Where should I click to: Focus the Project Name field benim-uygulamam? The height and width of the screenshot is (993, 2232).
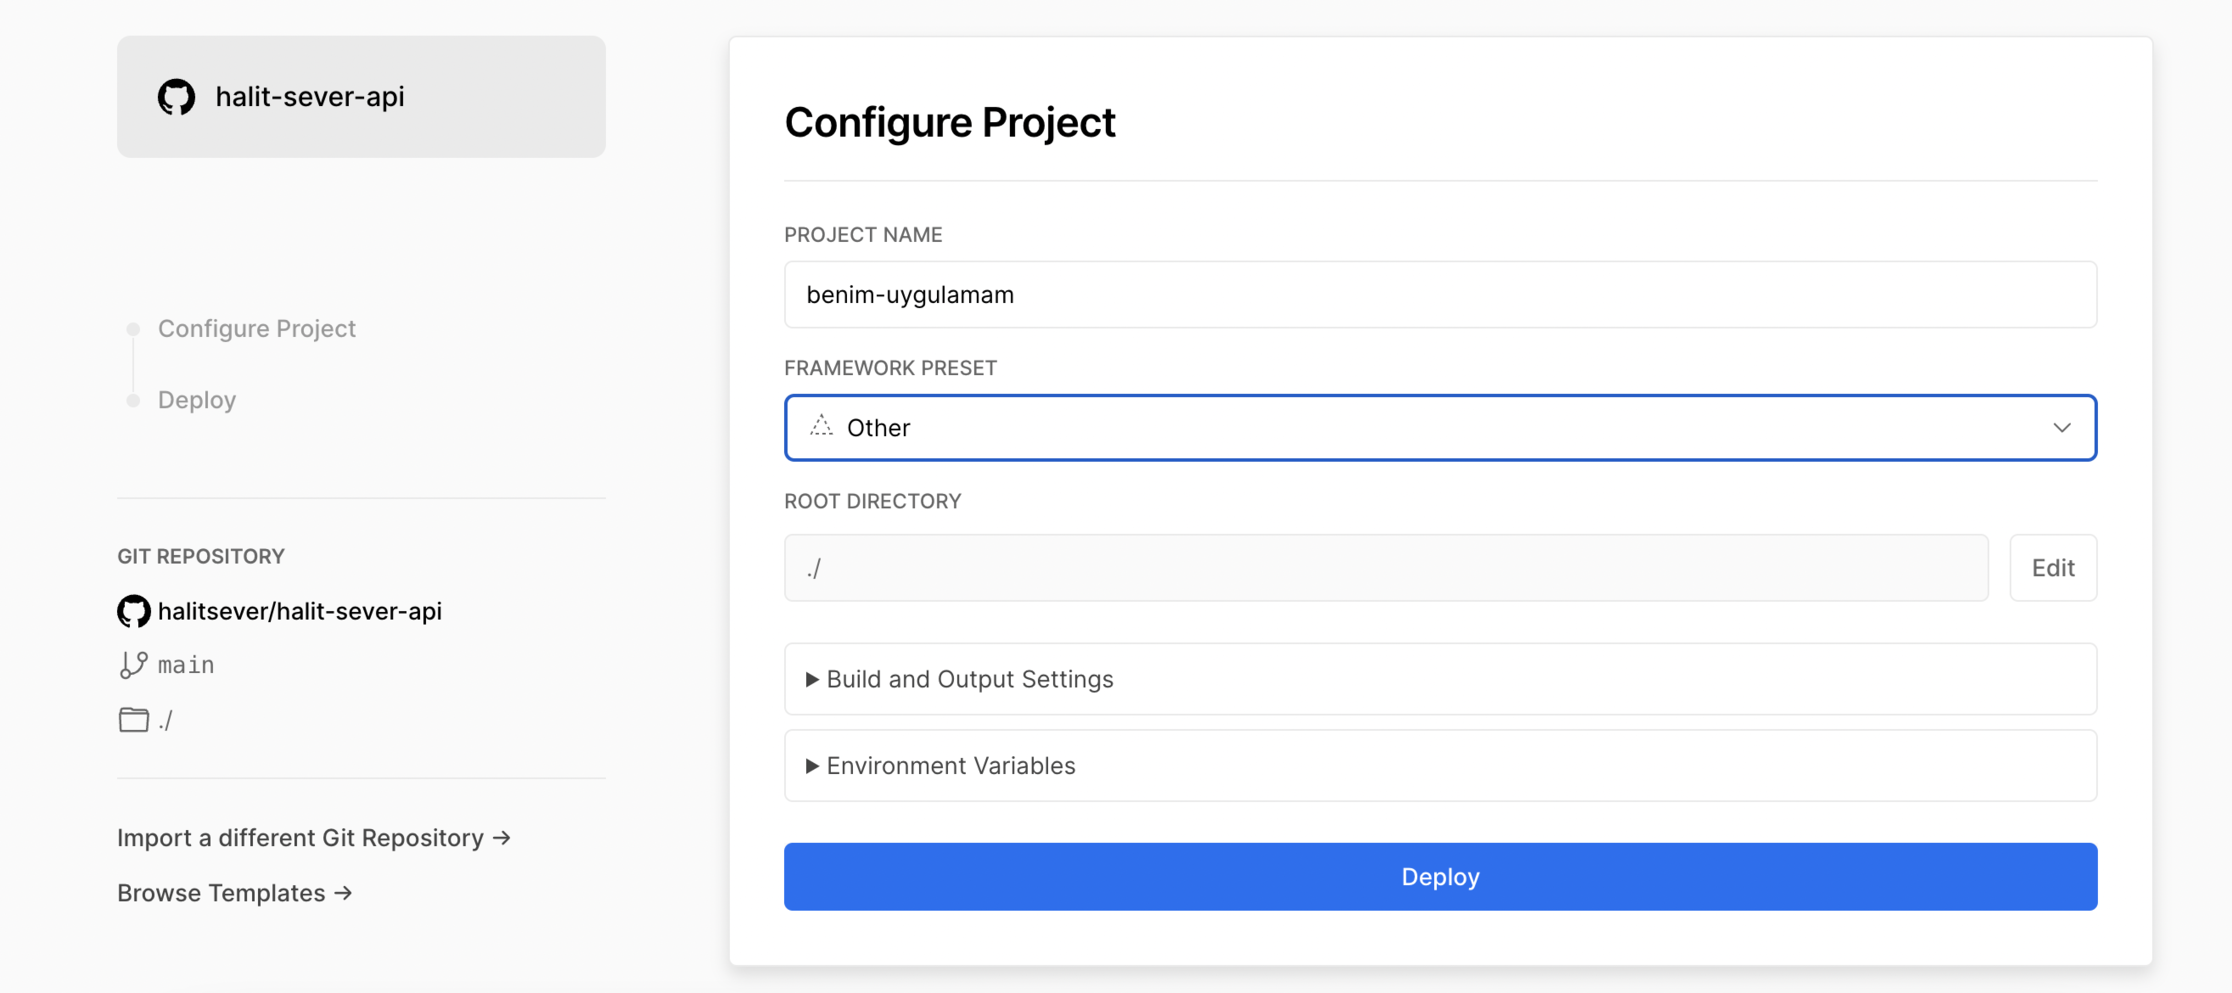[x=1440, y=295]
